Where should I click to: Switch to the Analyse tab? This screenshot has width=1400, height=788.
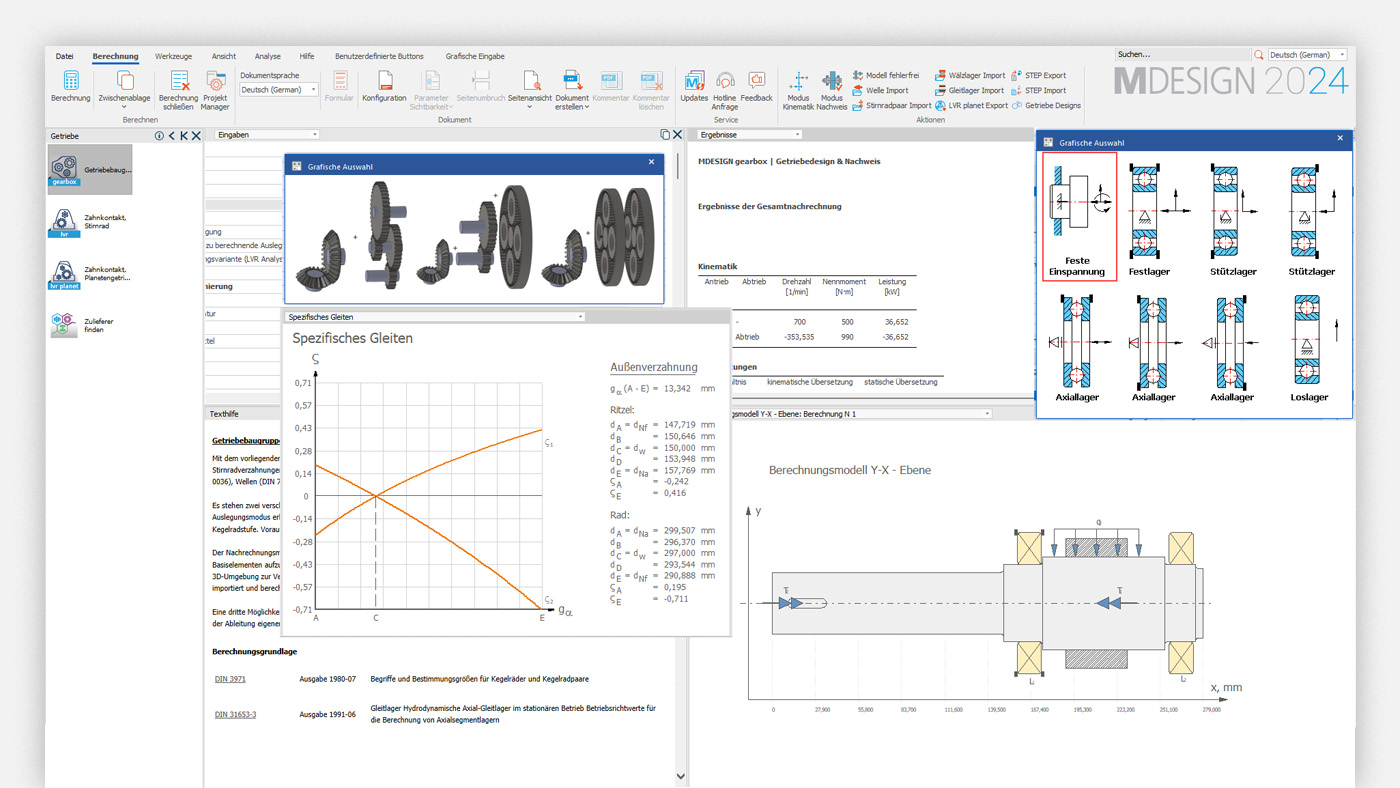[x=268, y=56]
